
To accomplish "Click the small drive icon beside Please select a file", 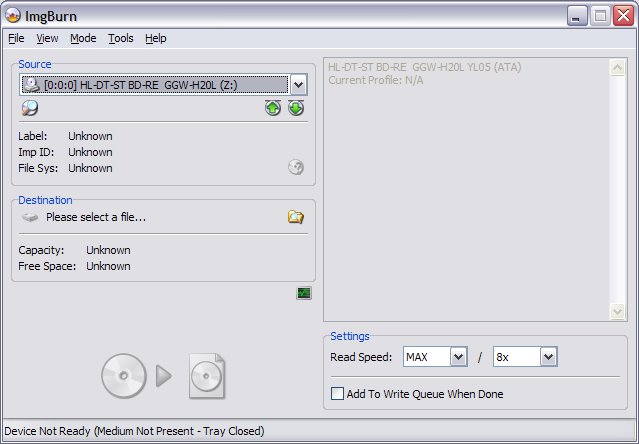I will (x=30, y=217).
